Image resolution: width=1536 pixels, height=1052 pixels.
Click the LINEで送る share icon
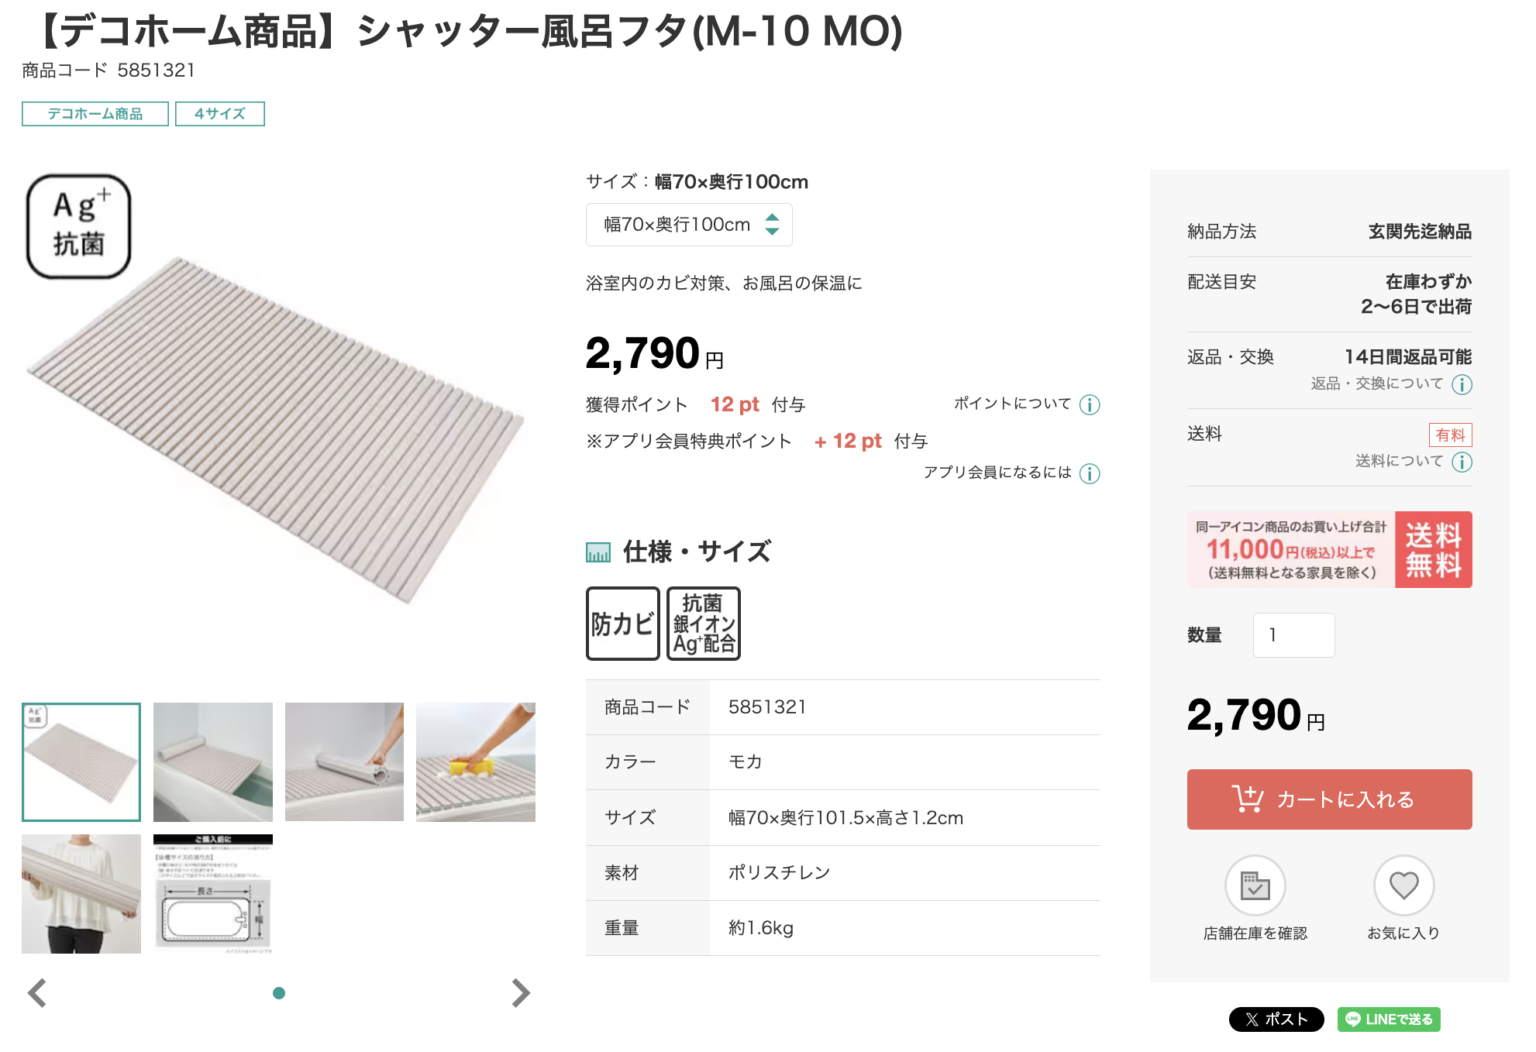(1388, 1019)
